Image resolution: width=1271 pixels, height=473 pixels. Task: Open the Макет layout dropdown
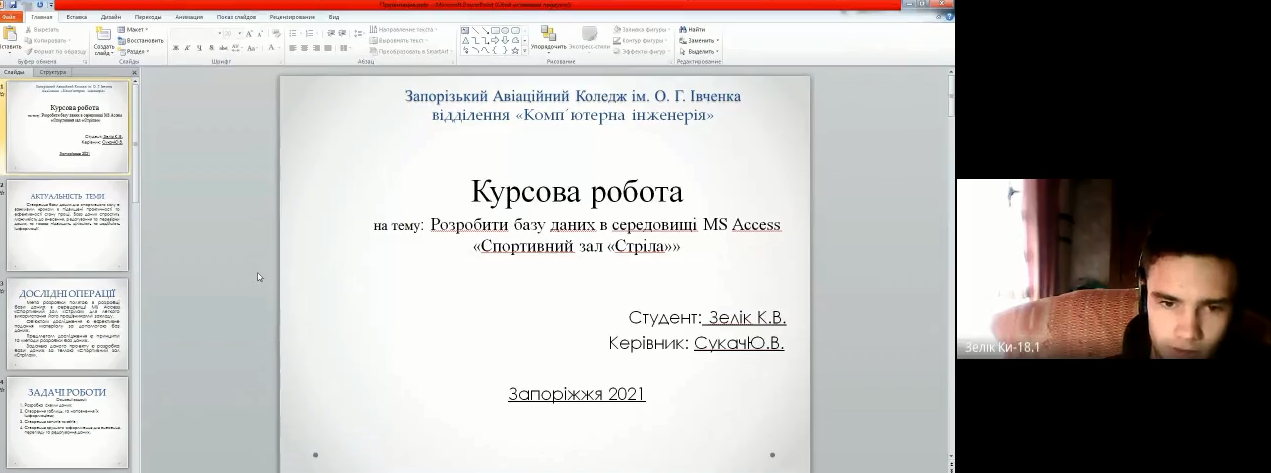pyautogui.click(x=134, y=29)
